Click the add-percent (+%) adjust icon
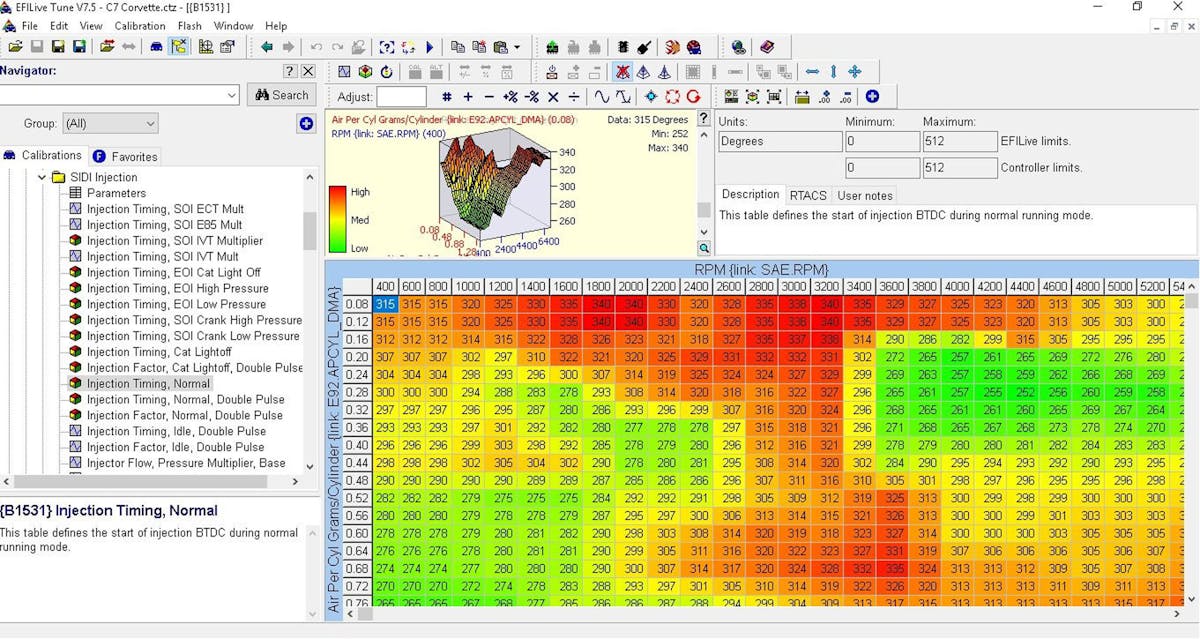Viewport: 1200px width, 639px height. pos(510,97)
